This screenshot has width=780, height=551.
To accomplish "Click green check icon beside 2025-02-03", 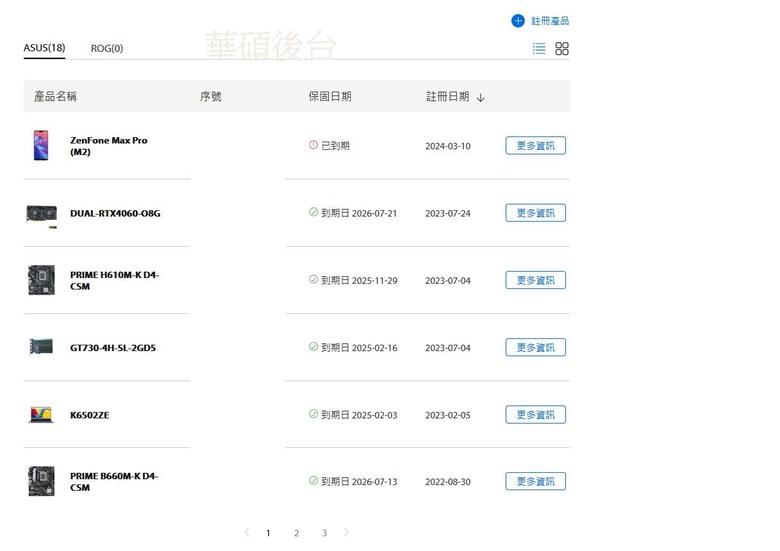I will [x=313, y=413].
